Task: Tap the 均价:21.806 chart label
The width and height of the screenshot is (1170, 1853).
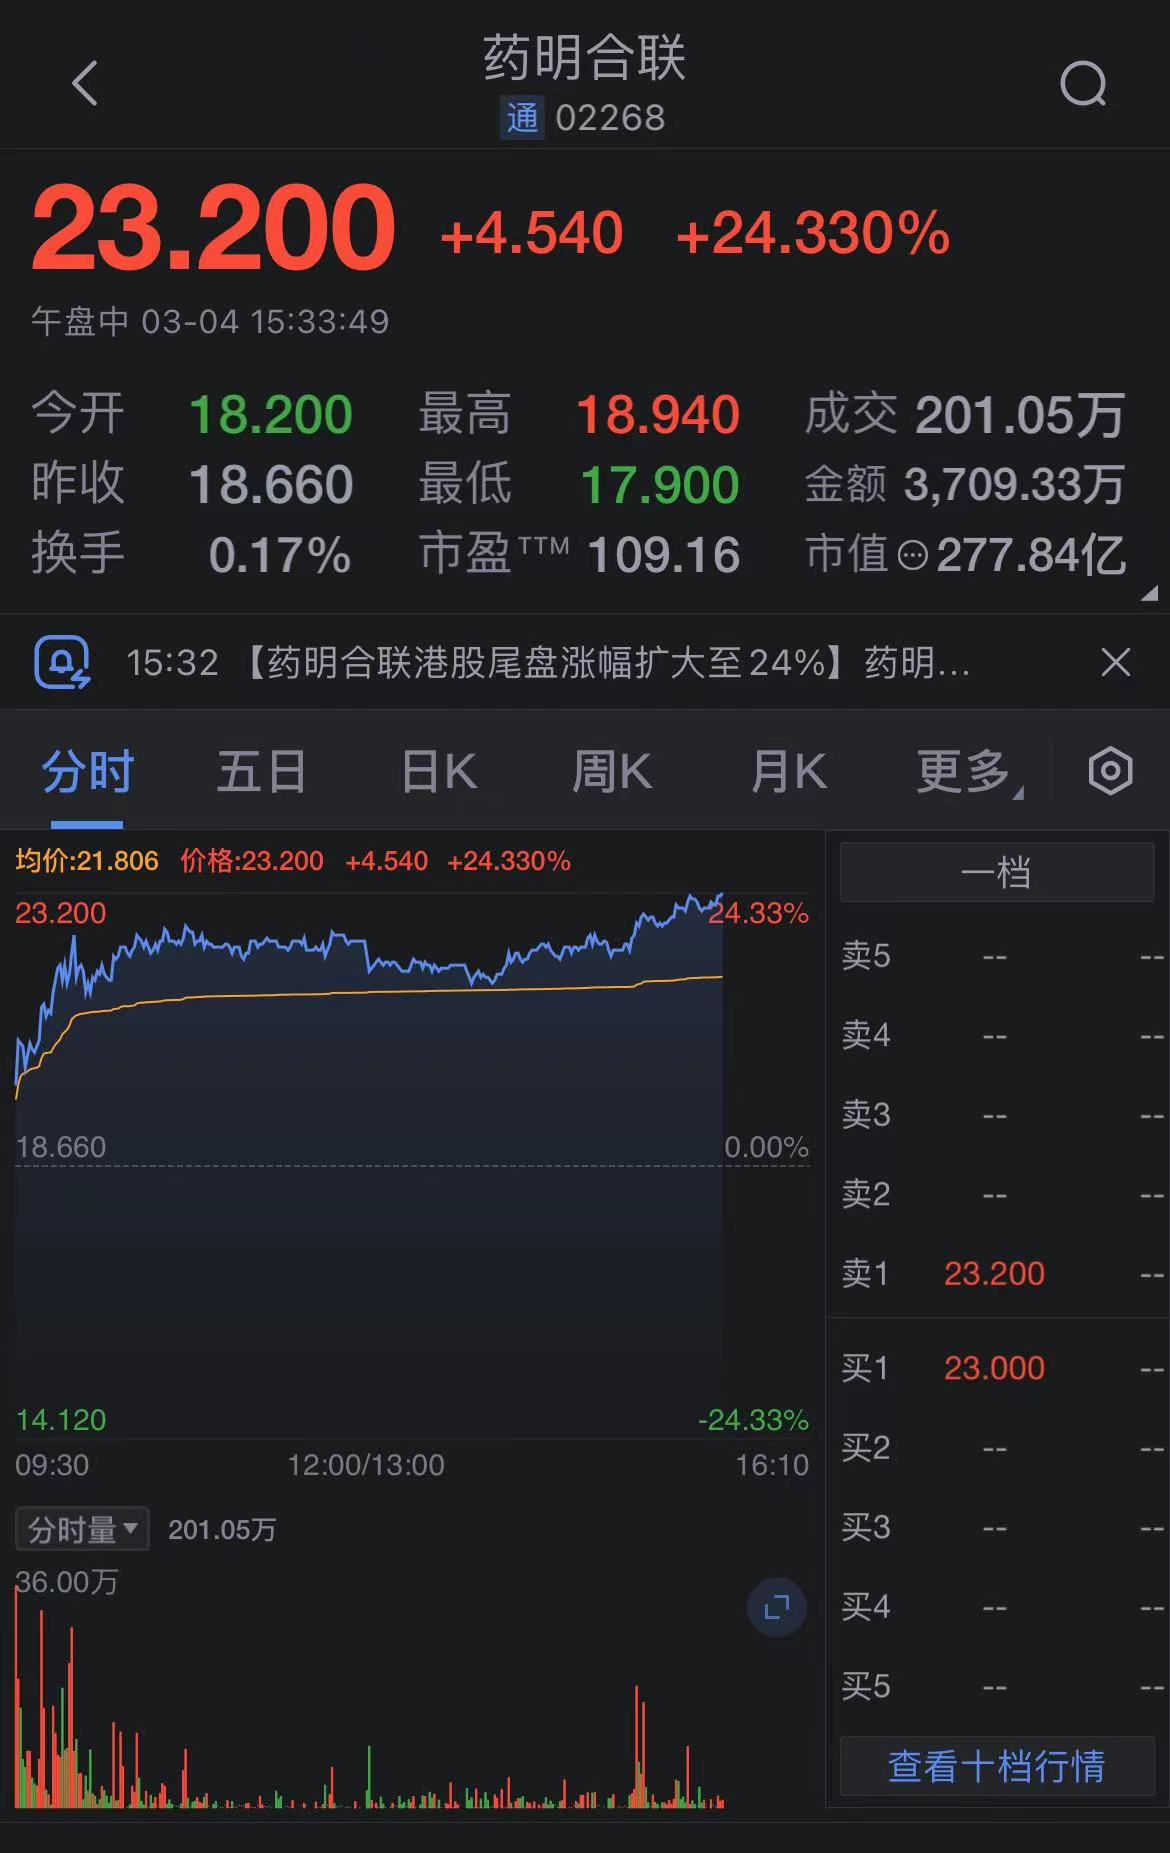Action: coord(87,861)
